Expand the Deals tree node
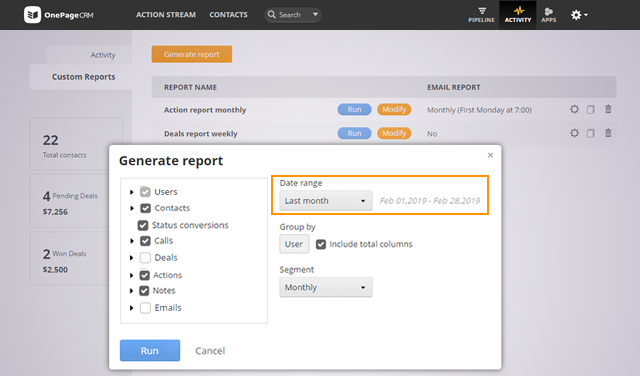Viewport: 640px width, 376px height. pyautogui.click(x=131, y=258)
